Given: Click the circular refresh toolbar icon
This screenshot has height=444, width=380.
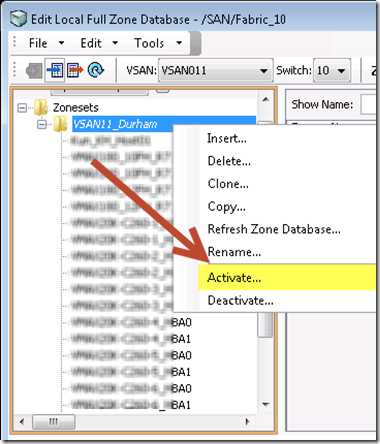Looking at the screenshot, I should (x=96, y=70).
